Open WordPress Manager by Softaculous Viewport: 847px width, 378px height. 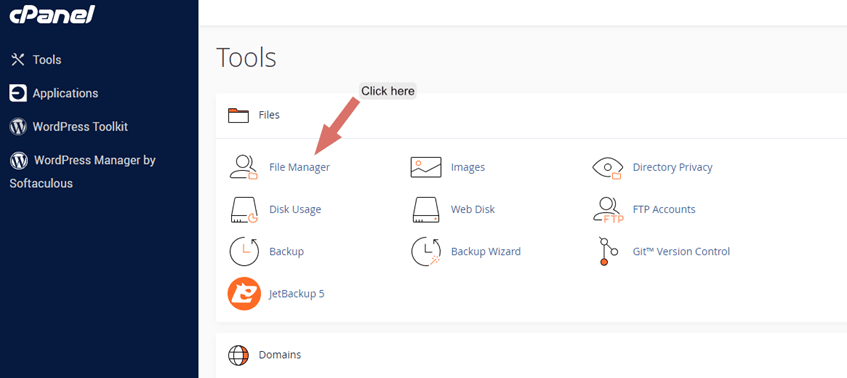coord(83,172)
